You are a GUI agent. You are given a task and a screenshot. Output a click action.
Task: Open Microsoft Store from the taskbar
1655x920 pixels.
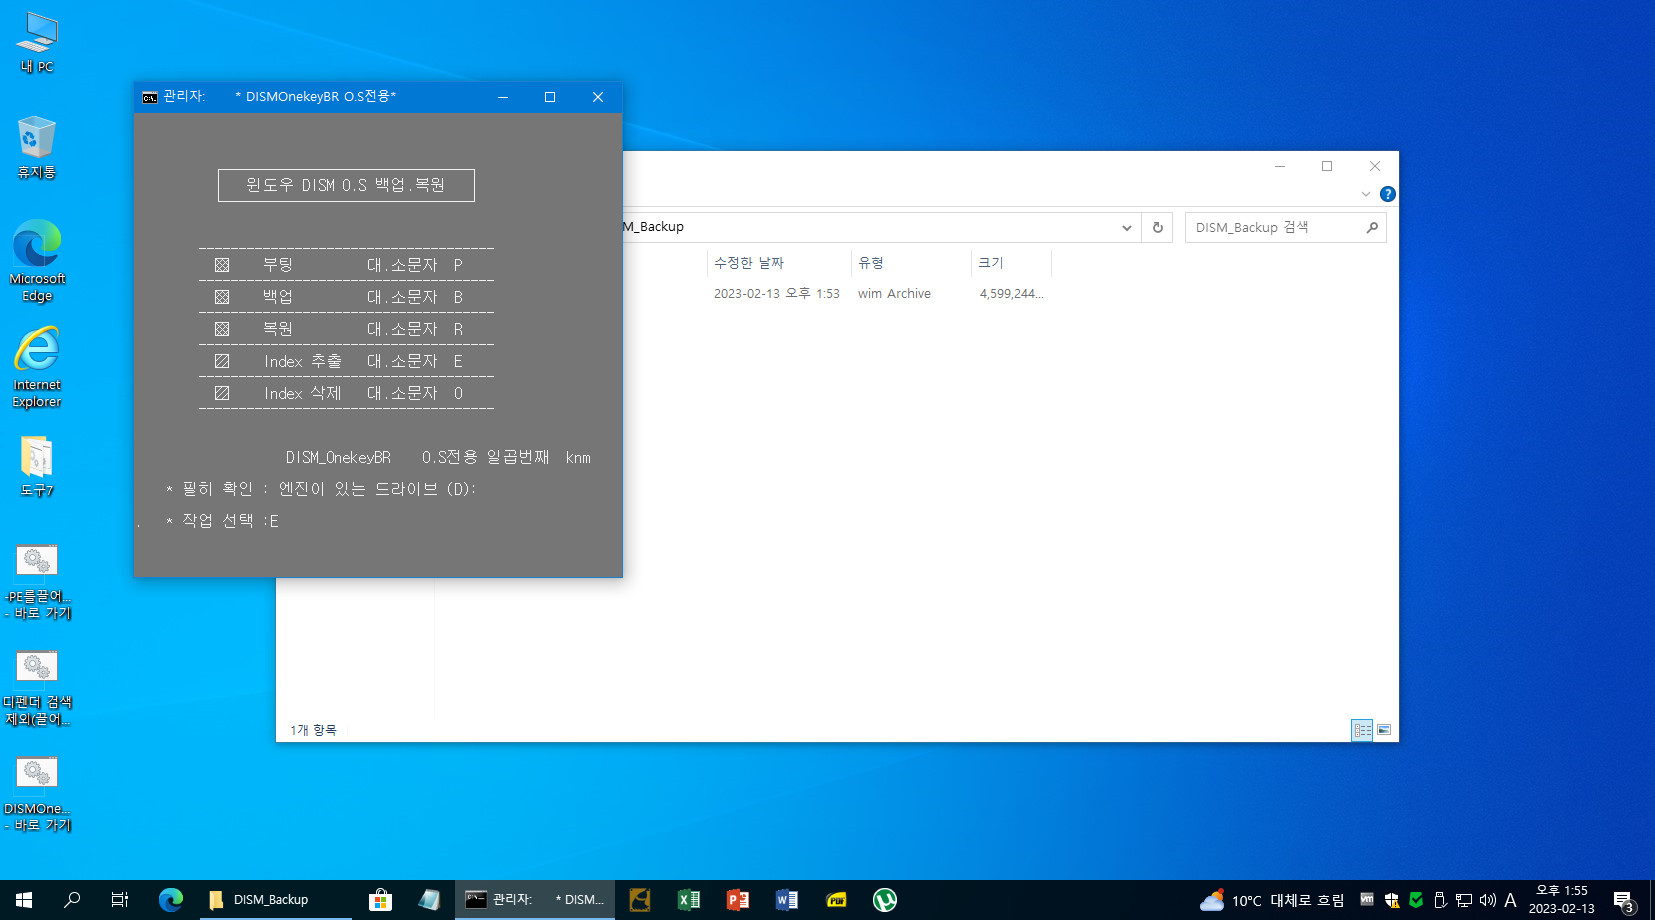click(380, 900)
